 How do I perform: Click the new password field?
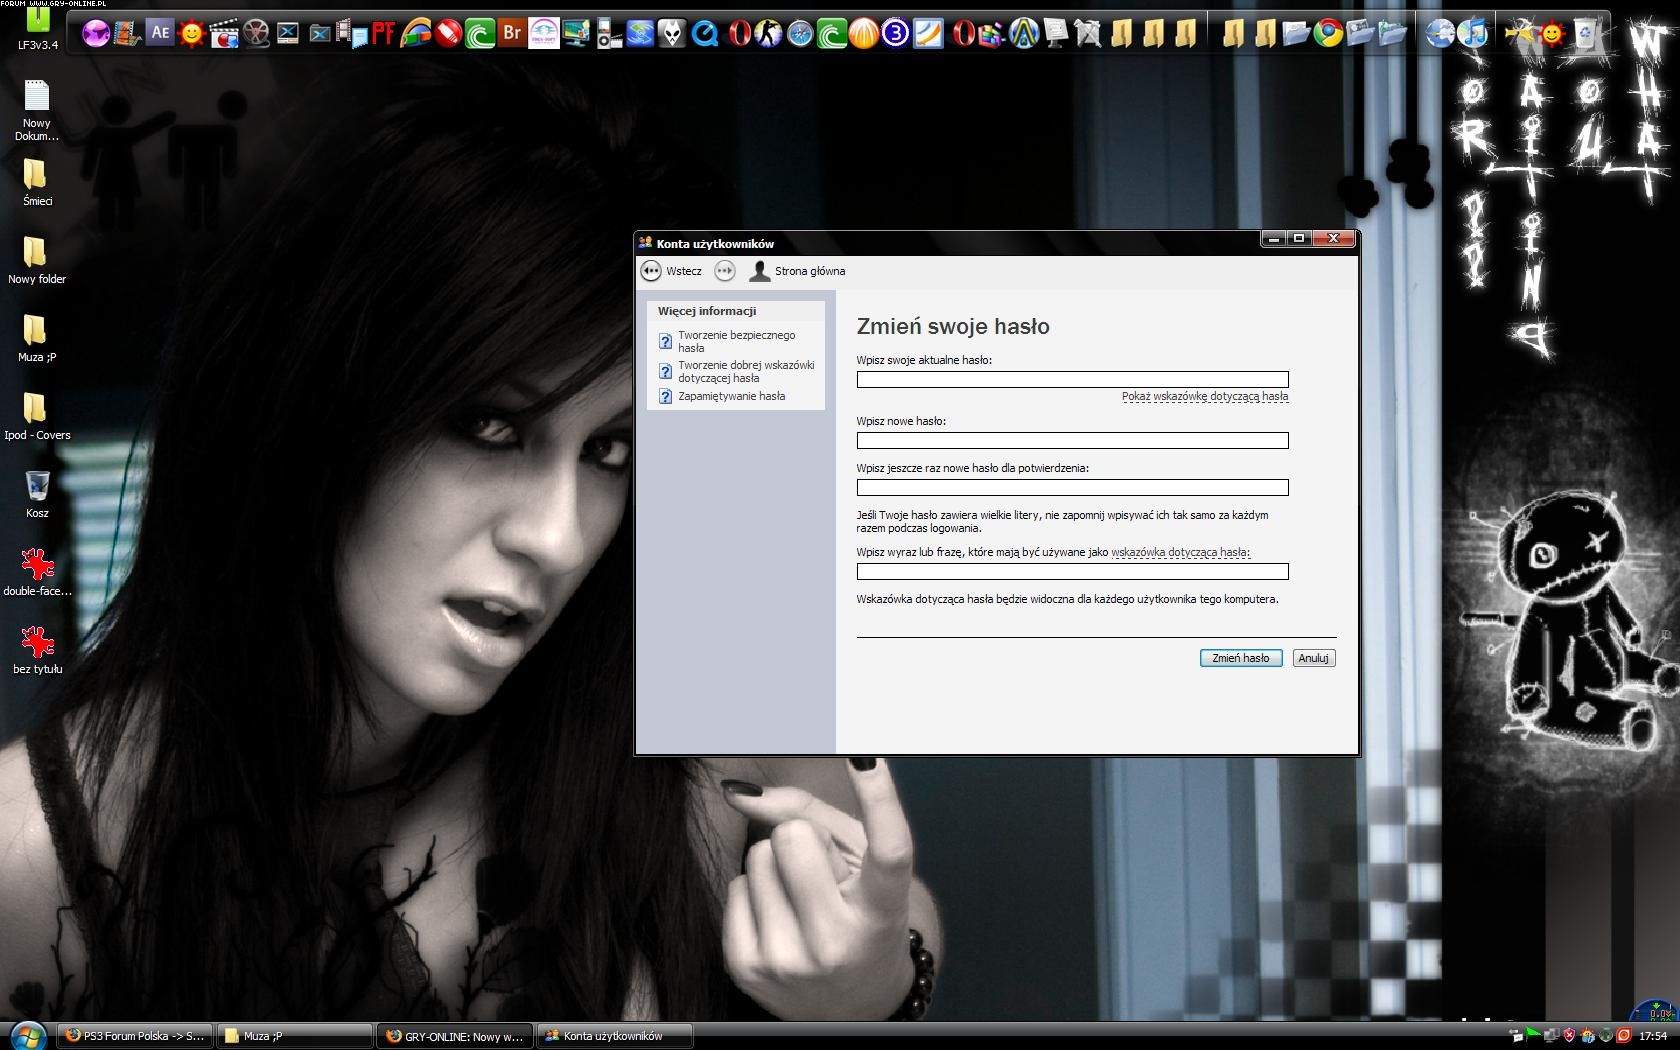click(1072, 441)
